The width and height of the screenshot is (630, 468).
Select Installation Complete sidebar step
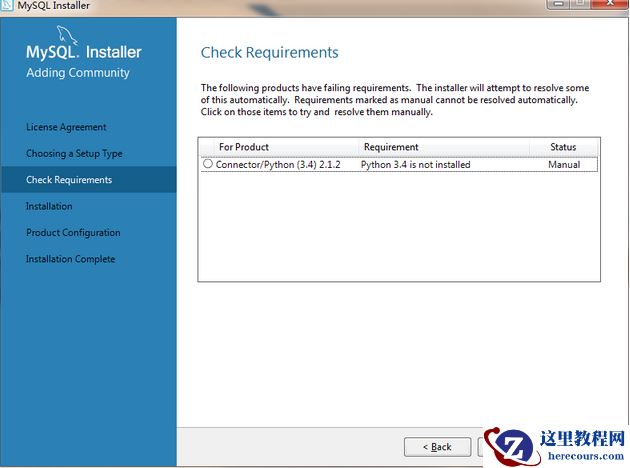pyautogui.click(x=70, y=259)
